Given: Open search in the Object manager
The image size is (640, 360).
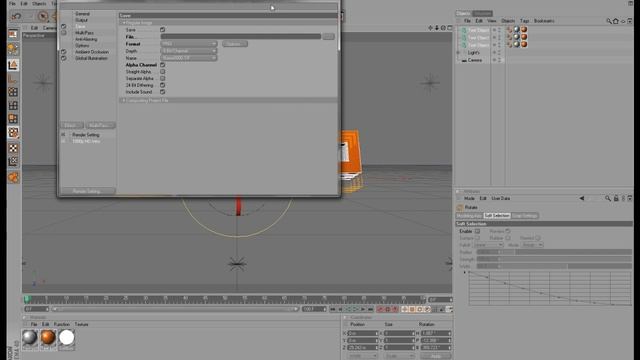Looking at the screenshot, I should tap(609, 21).
